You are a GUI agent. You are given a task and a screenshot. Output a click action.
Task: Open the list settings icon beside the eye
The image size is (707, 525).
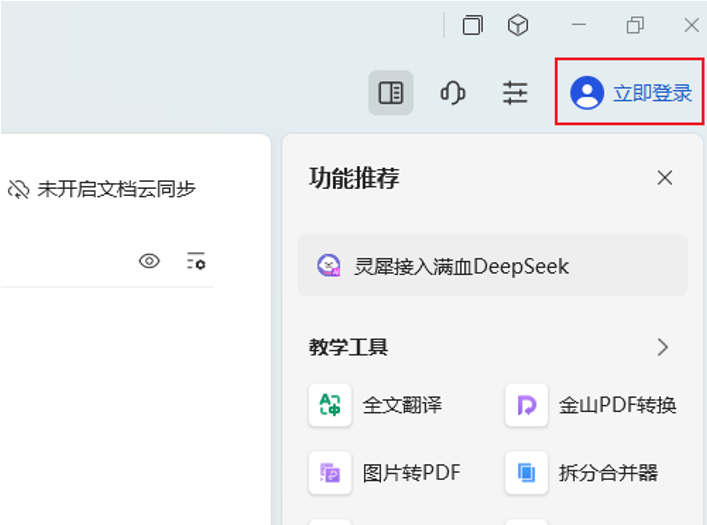(x=196, y=261)
